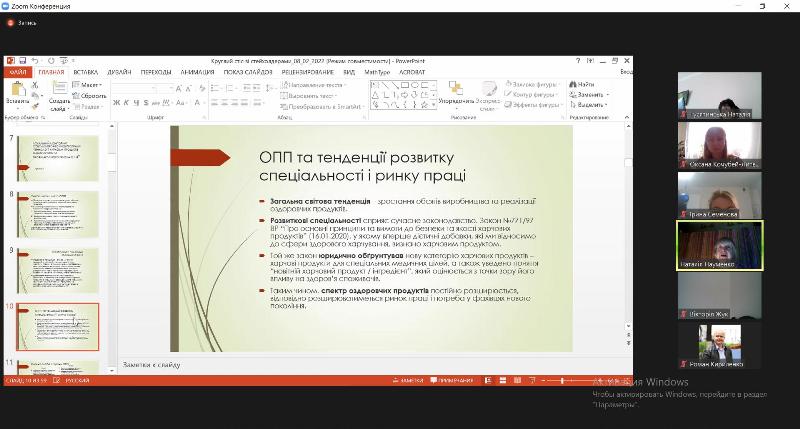Open Layout (Макет) dropdown

tap(87, 85)
